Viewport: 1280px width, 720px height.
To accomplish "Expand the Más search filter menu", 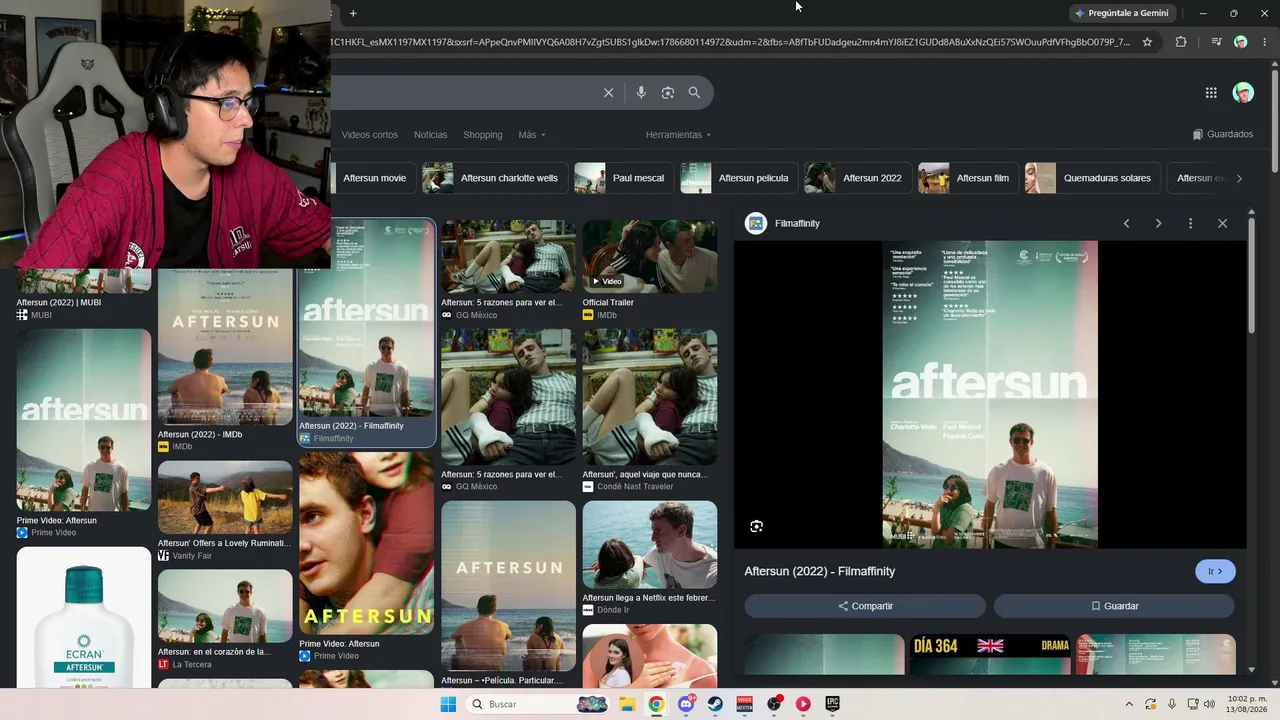I will pyautogui.click(x=531, y=135).
